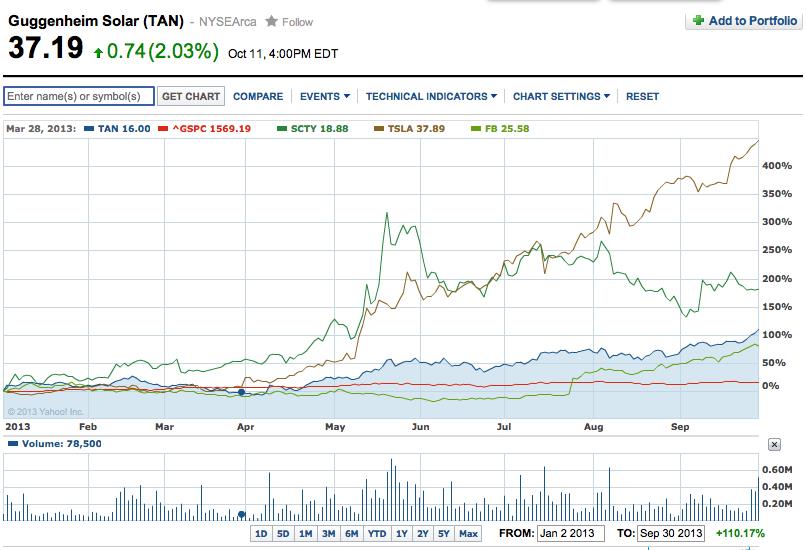Viewport: 806px width, 550px height.
Task: Click the Compare menu item
Action: point(258,97)
